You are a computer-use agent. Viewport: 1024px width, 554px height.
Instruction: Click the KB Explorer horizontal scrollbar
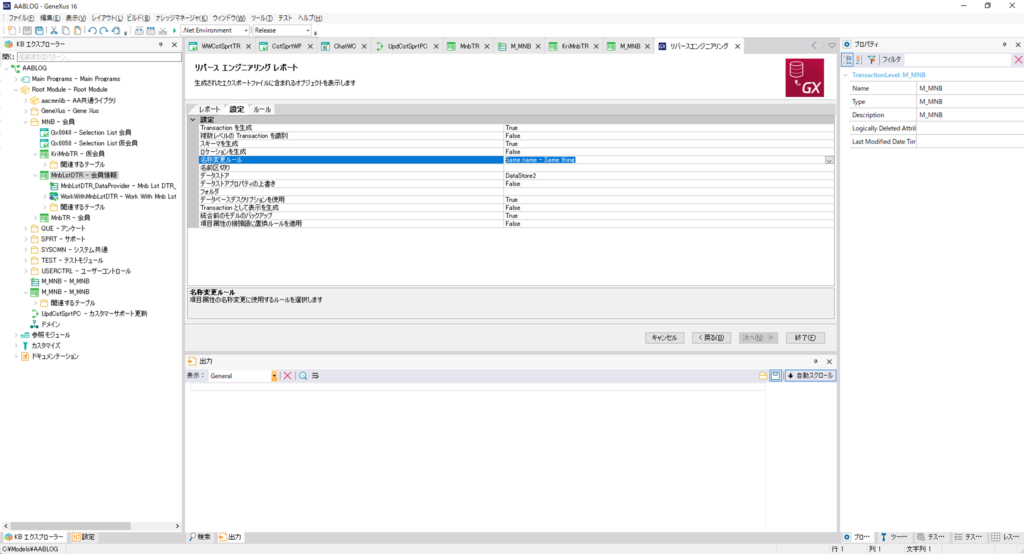point(71,526)
